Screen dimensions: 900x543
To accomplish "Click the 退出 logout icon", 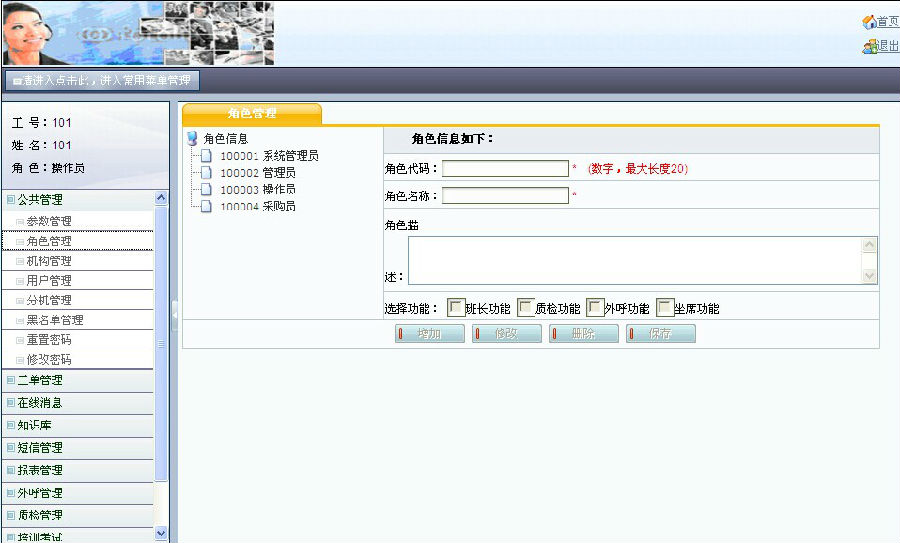I will (x=869, y=47).
